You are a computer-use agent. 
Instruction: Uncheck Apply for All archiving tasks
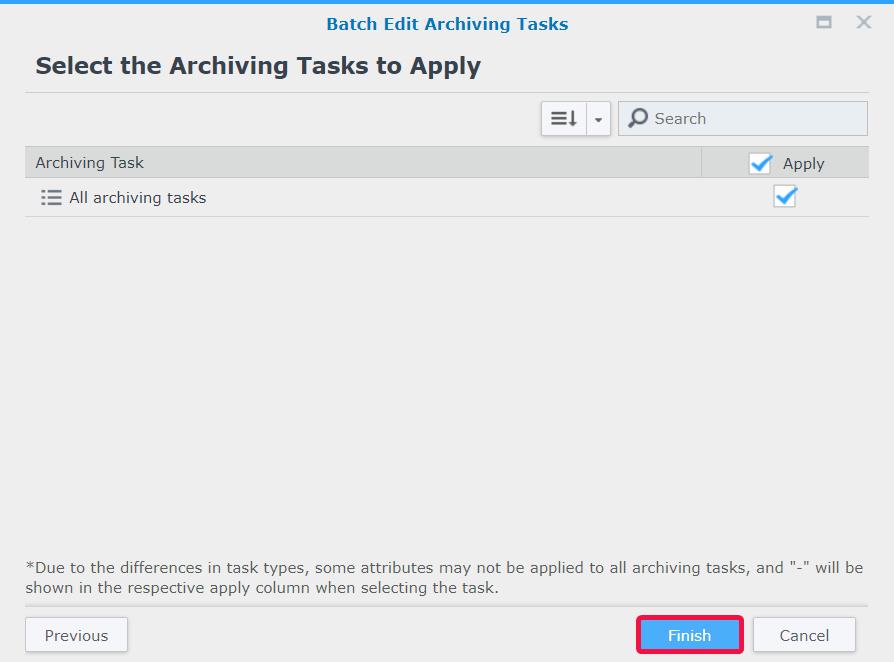pos(785,197)
